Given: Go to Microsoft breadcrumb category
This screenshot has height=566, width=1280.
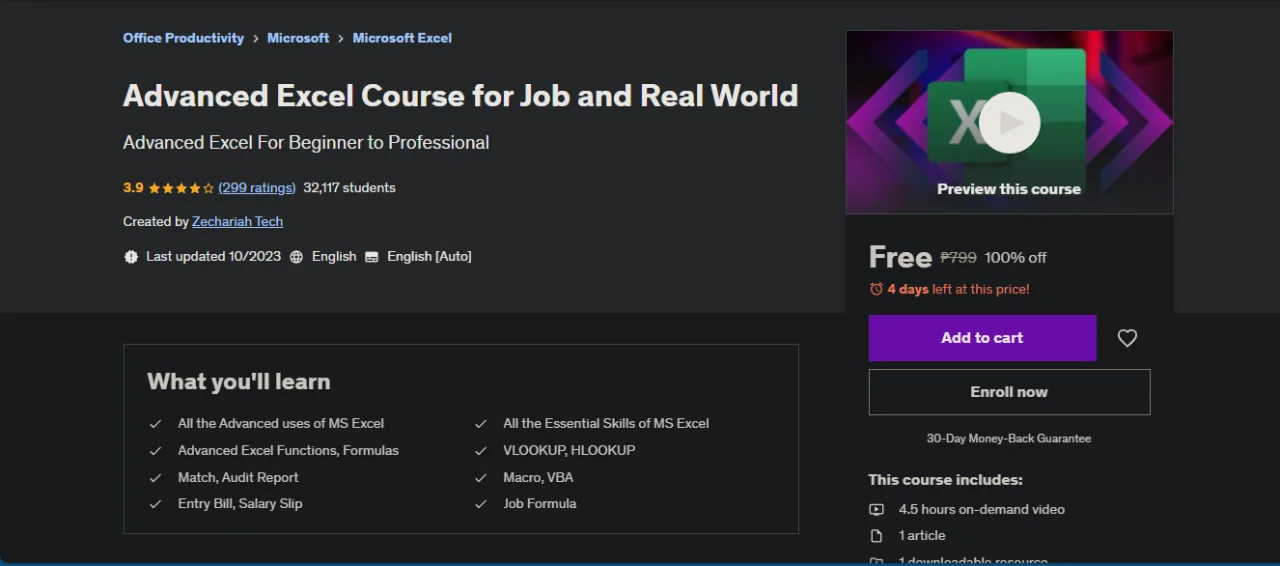Looking at the screenshot, I should 298,38.
